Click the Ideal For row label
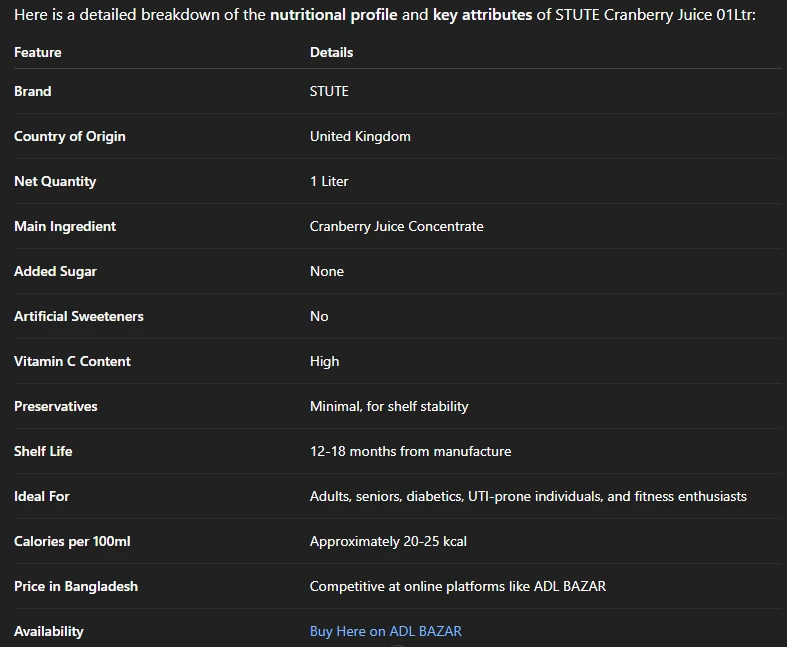 coord(41,496)
